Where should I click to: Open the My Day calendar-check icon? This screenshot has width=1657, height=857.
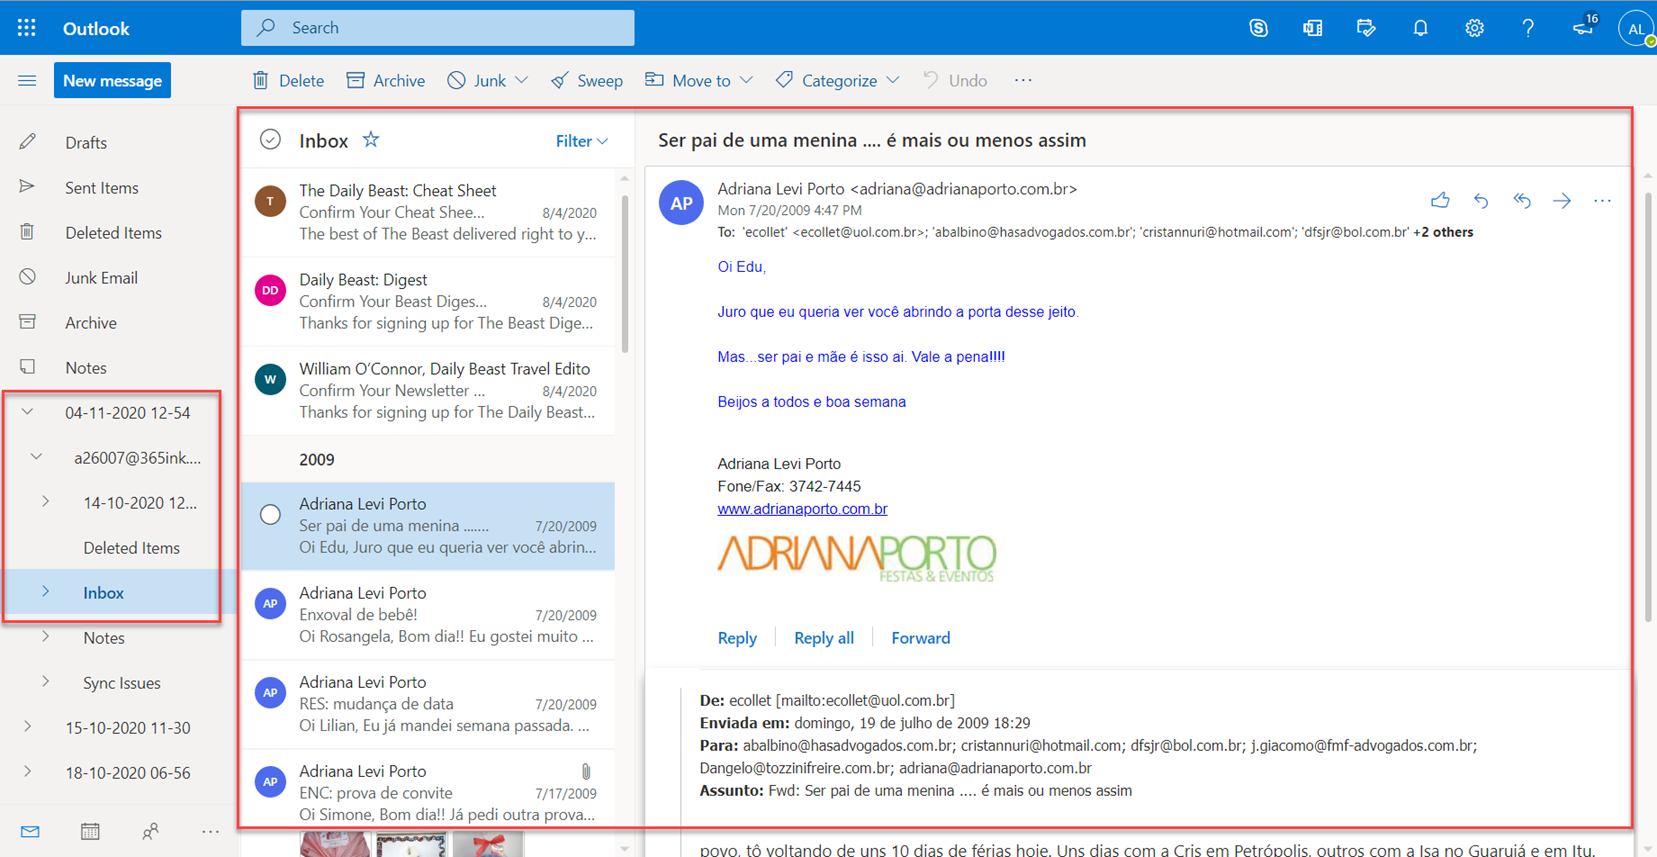pyautogui.click(x=1366, y=28)
